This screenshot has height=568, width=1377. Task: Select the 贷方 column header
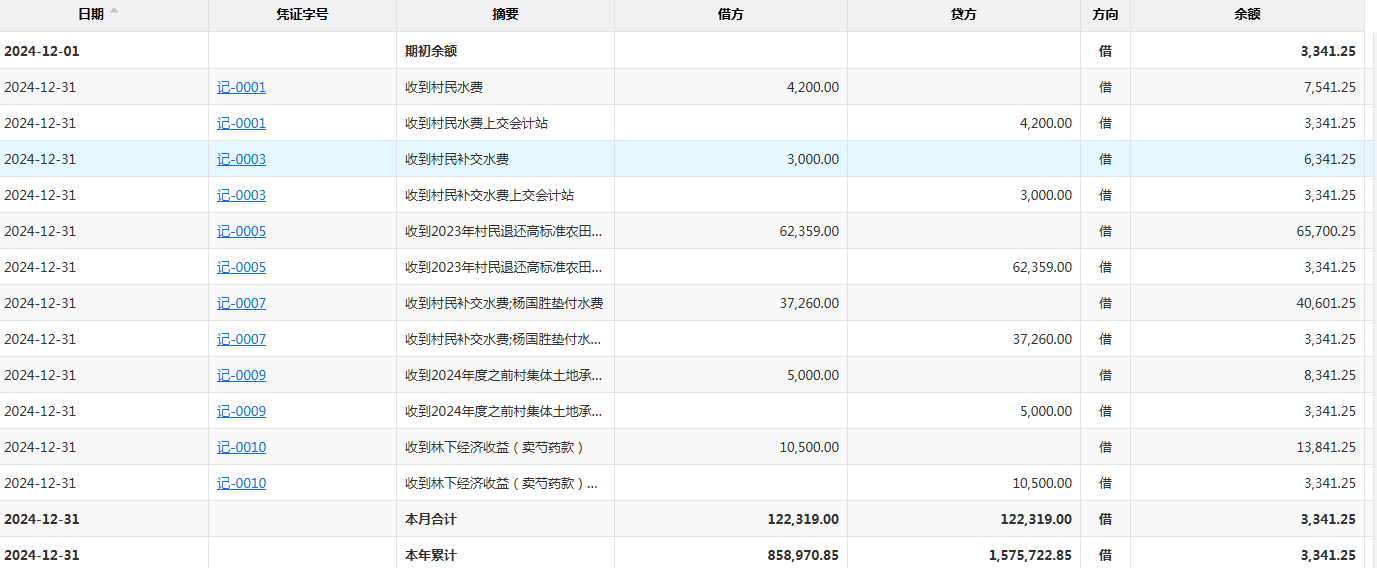point(963,15)
